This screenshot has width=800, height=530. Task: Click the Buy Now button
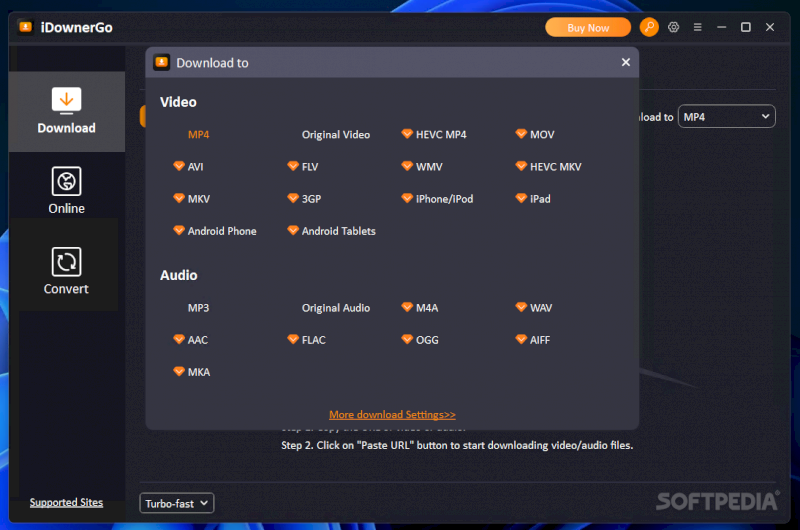point(588,28)
